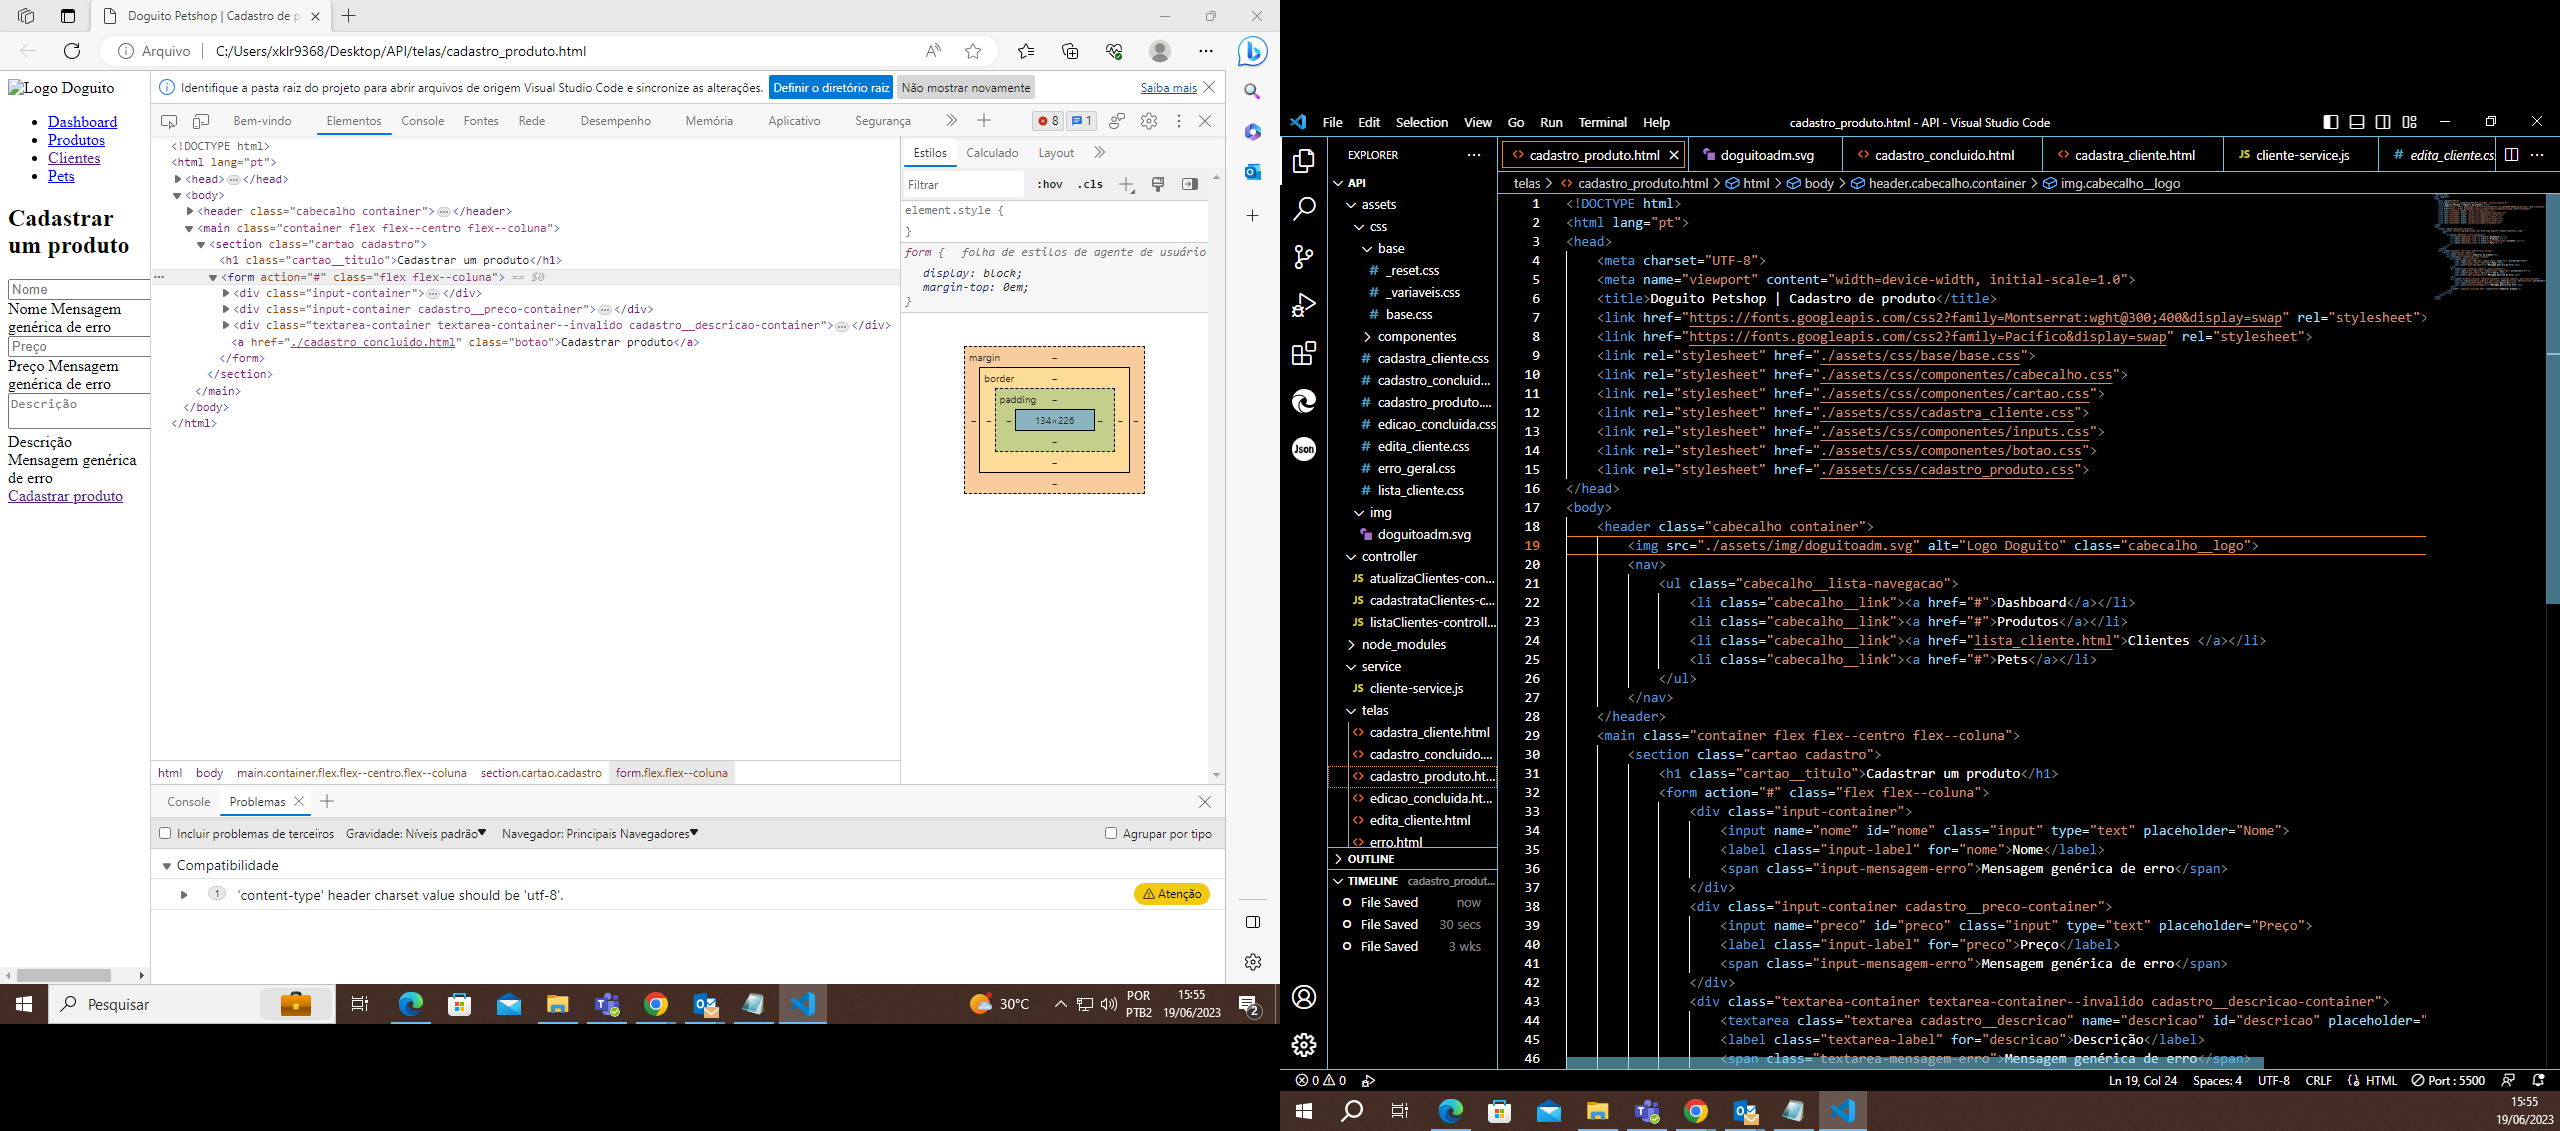Click Port: 5500 in VS Code status bar

click(2447, 1081)
